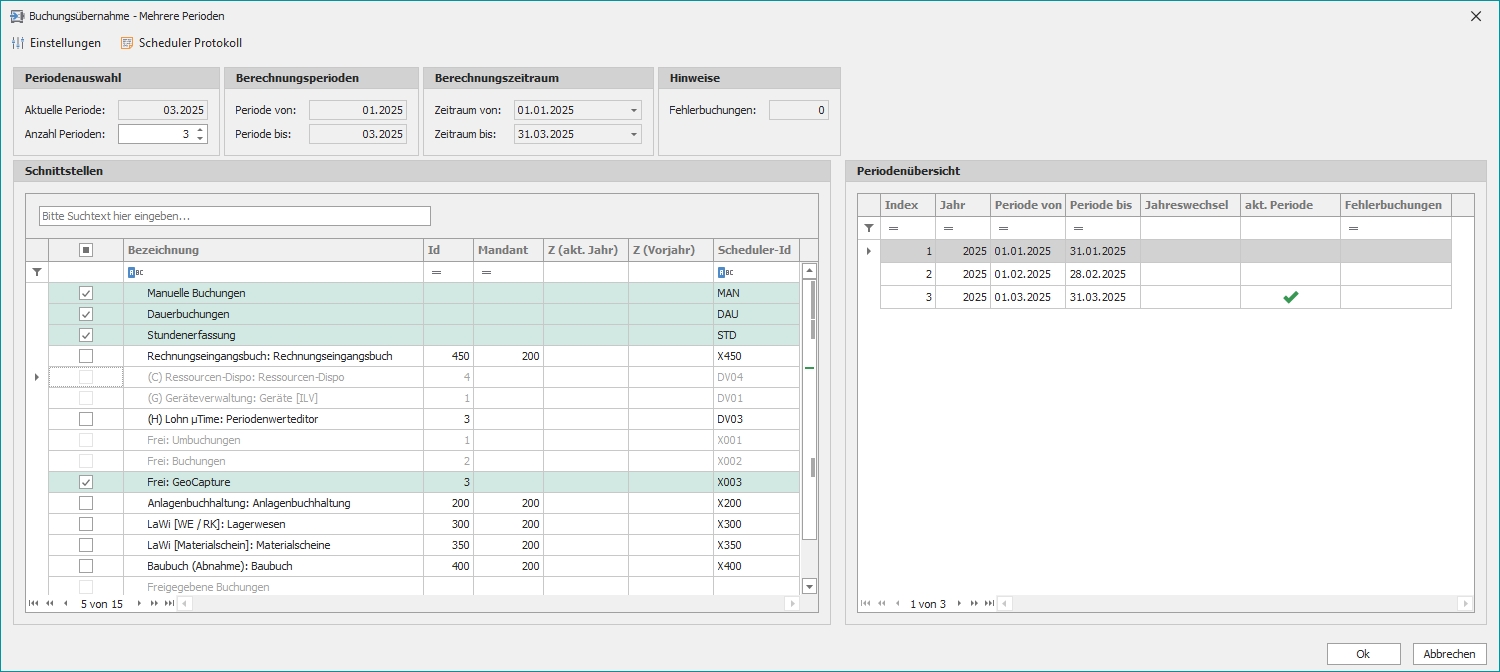Uncheck the Manuelle Buchungen checkbox

[x=86, y=293]
